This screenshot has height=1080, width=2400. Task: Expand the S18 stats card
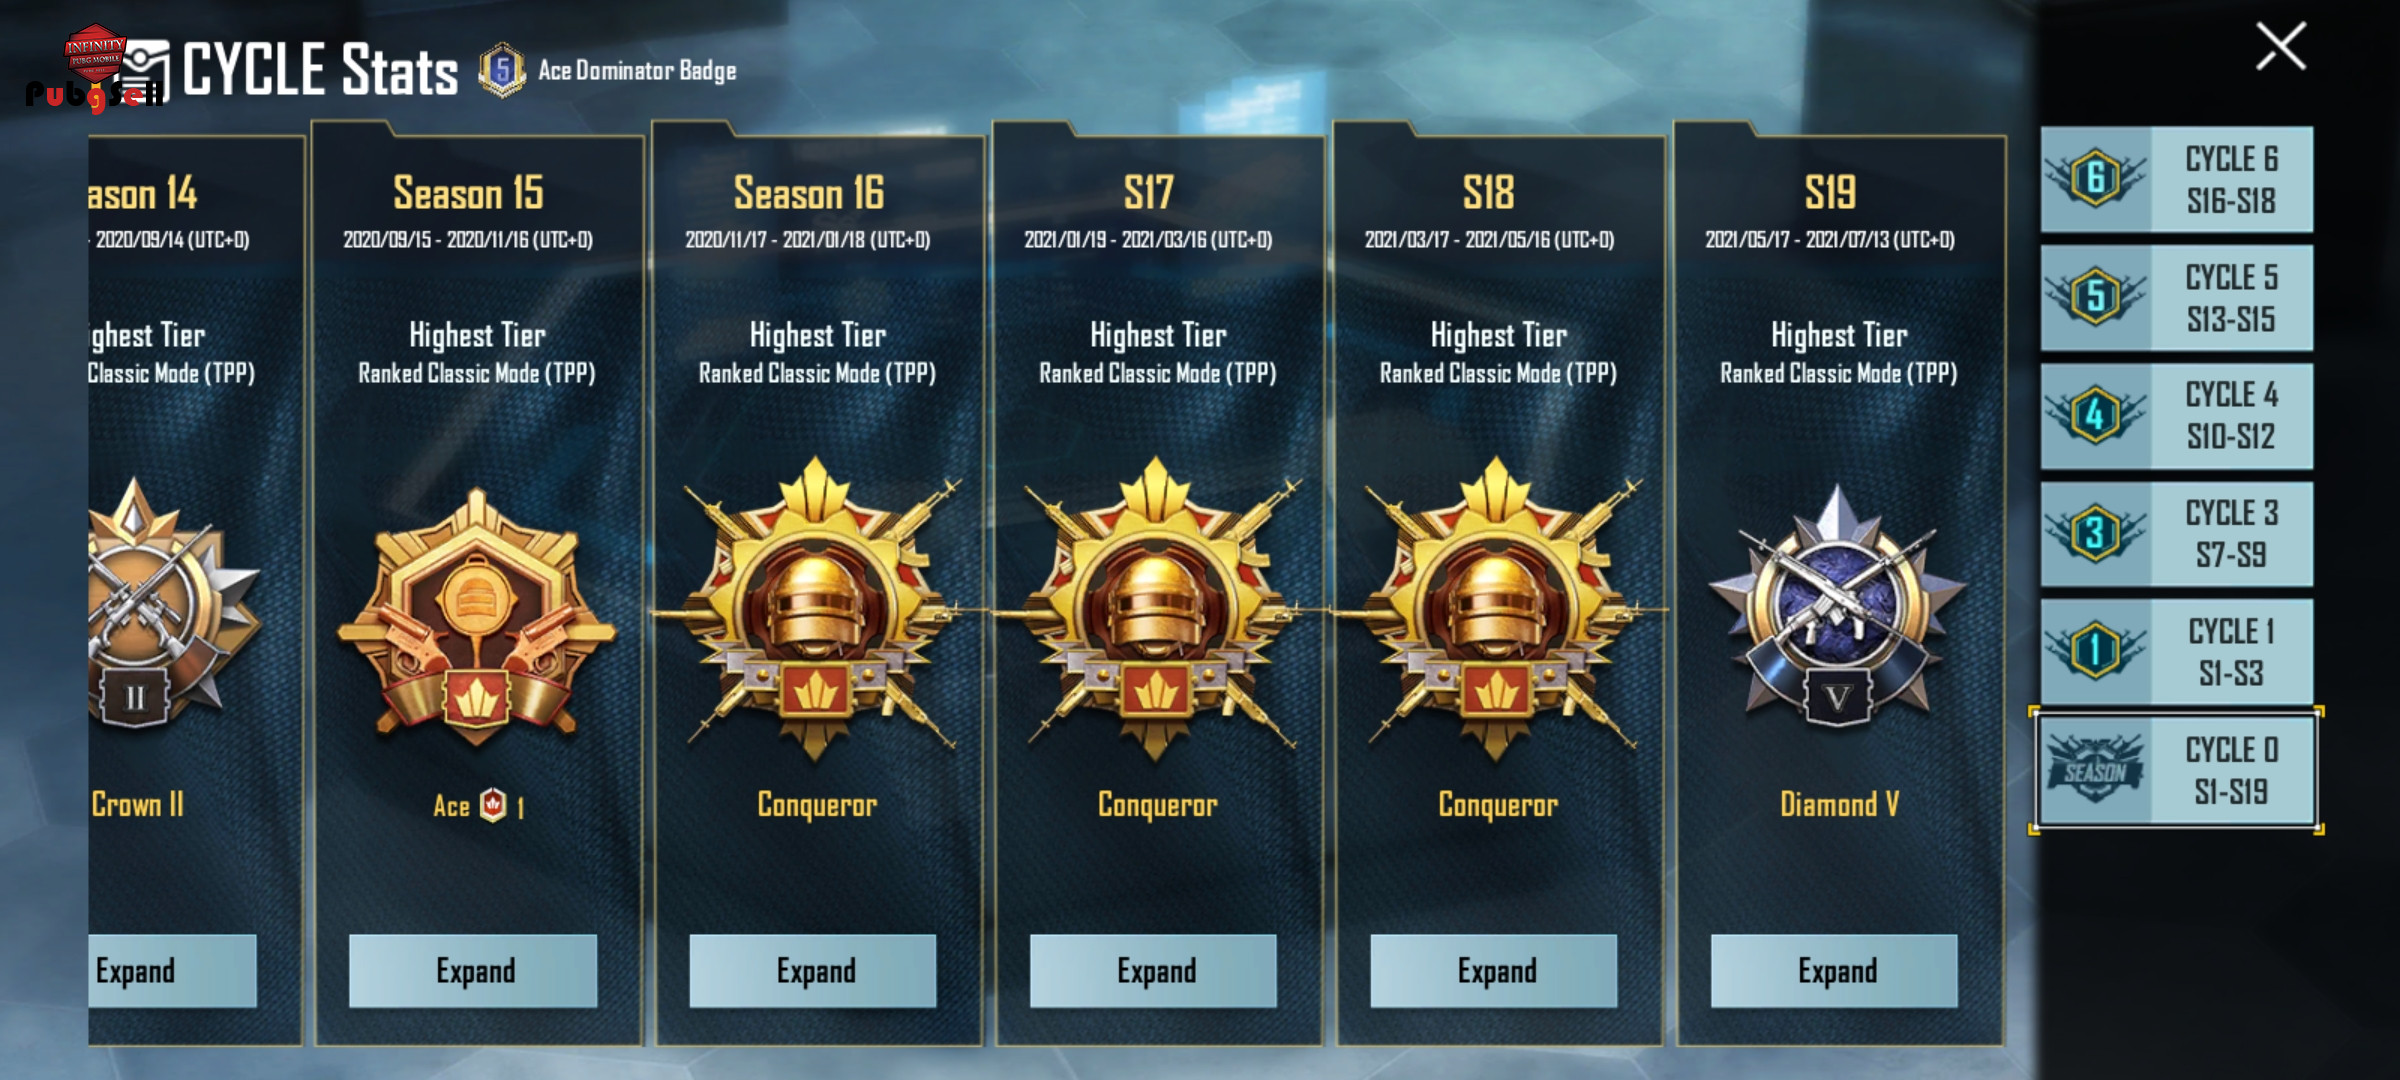pos(1494,971)
